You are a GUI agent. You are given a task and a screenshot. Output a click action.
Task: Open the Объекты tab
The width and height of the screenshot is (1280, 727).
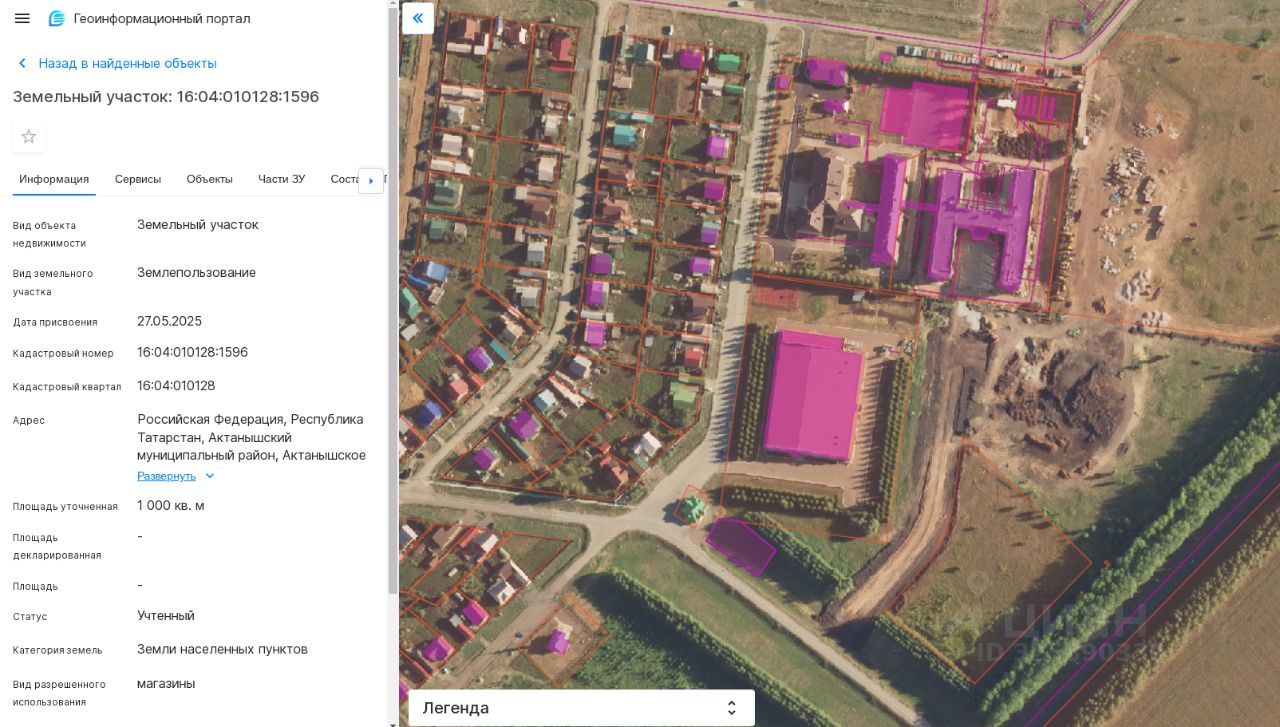(210, 179)
